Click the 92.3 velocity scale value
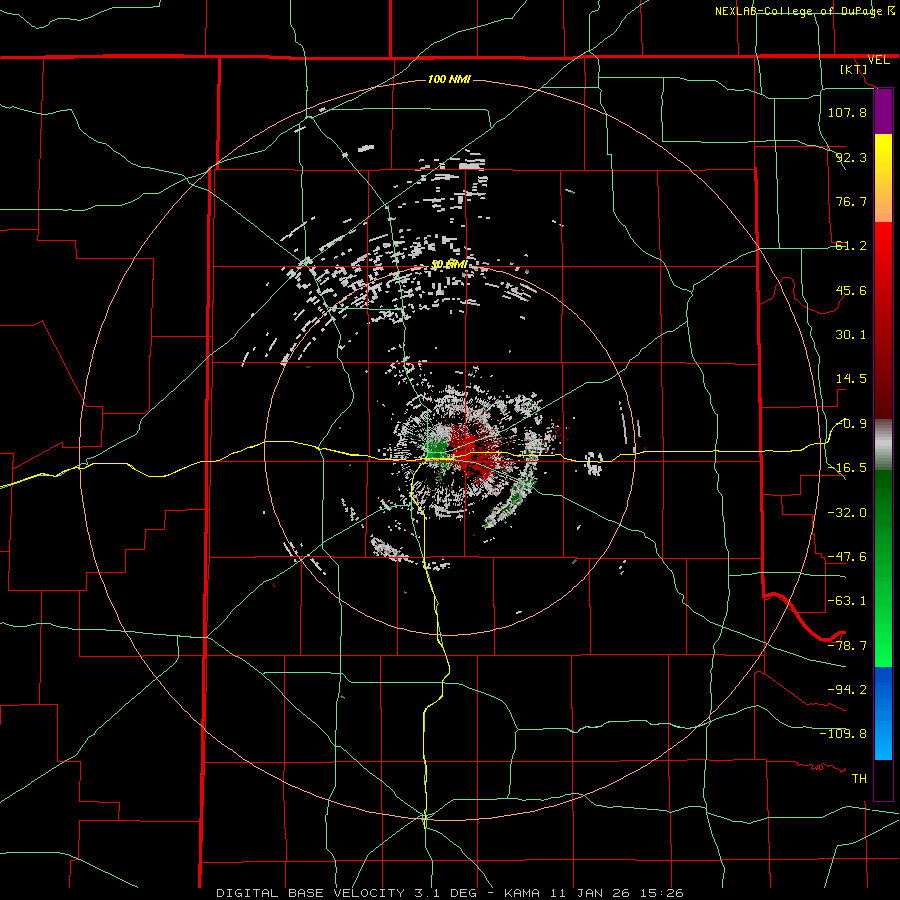This screenshot has width=900, height=900. pyautogui.click(x=851, y=157)
